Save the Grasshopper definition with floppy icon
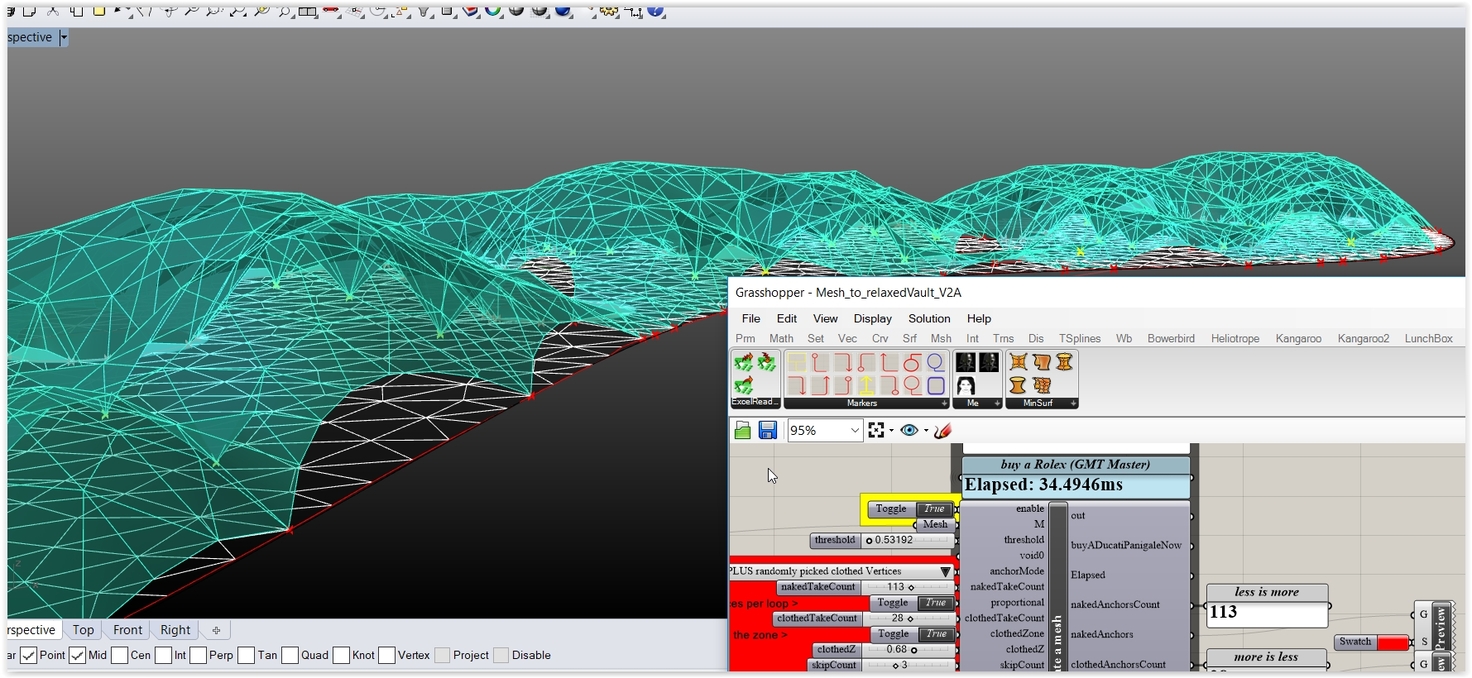The image size is (1472, 678). (x=768, y=430)
